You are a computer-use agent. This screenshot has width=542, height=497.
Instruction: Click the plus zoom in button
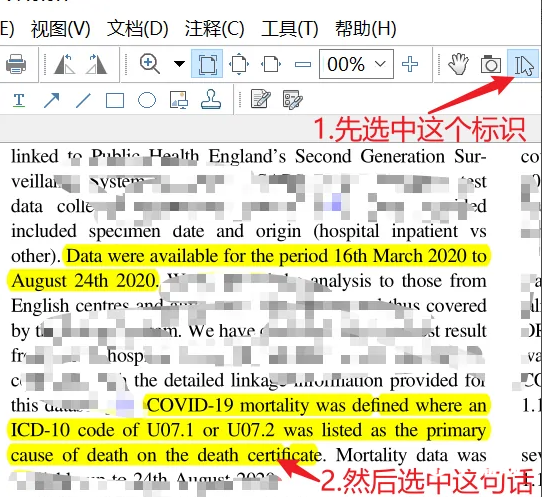click(410, 64)
